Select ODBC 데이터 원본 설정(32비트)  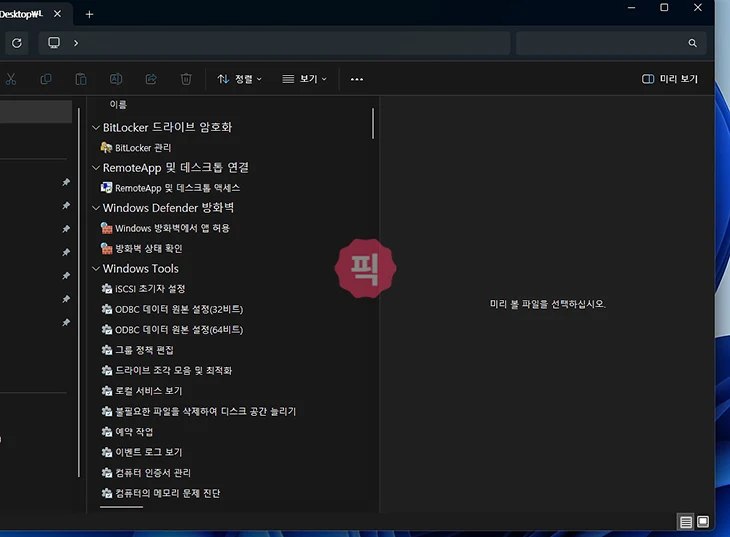(179, 309)
